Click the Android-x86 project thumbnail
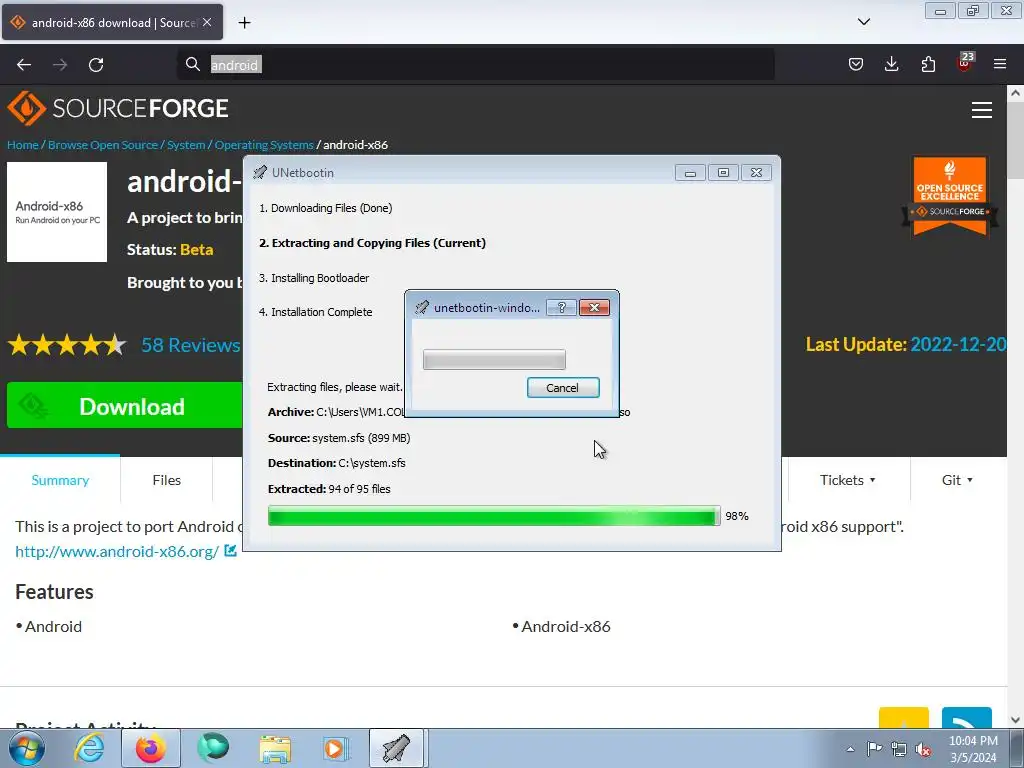1024x768 pixels. click(x=57, y=212)
